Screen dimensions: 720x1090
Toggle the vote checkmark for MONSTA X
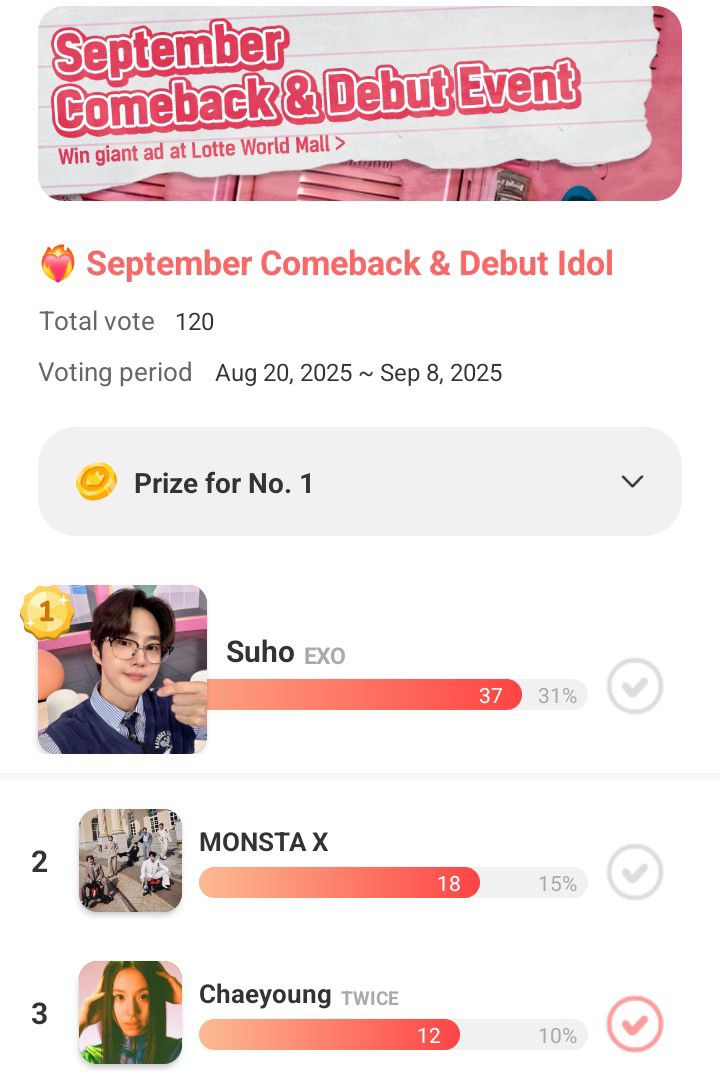point(635,872)
